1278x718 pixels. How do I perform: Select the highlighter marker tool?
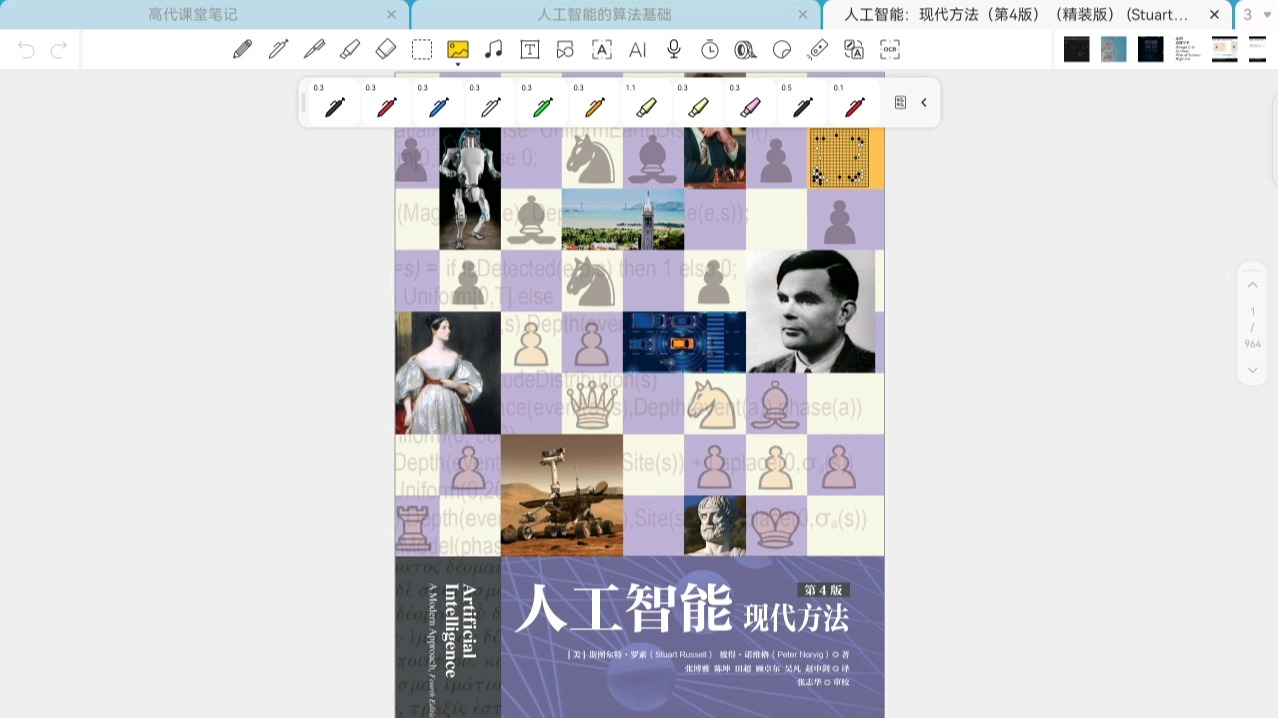pyautogui.click(x=350, y=49)
